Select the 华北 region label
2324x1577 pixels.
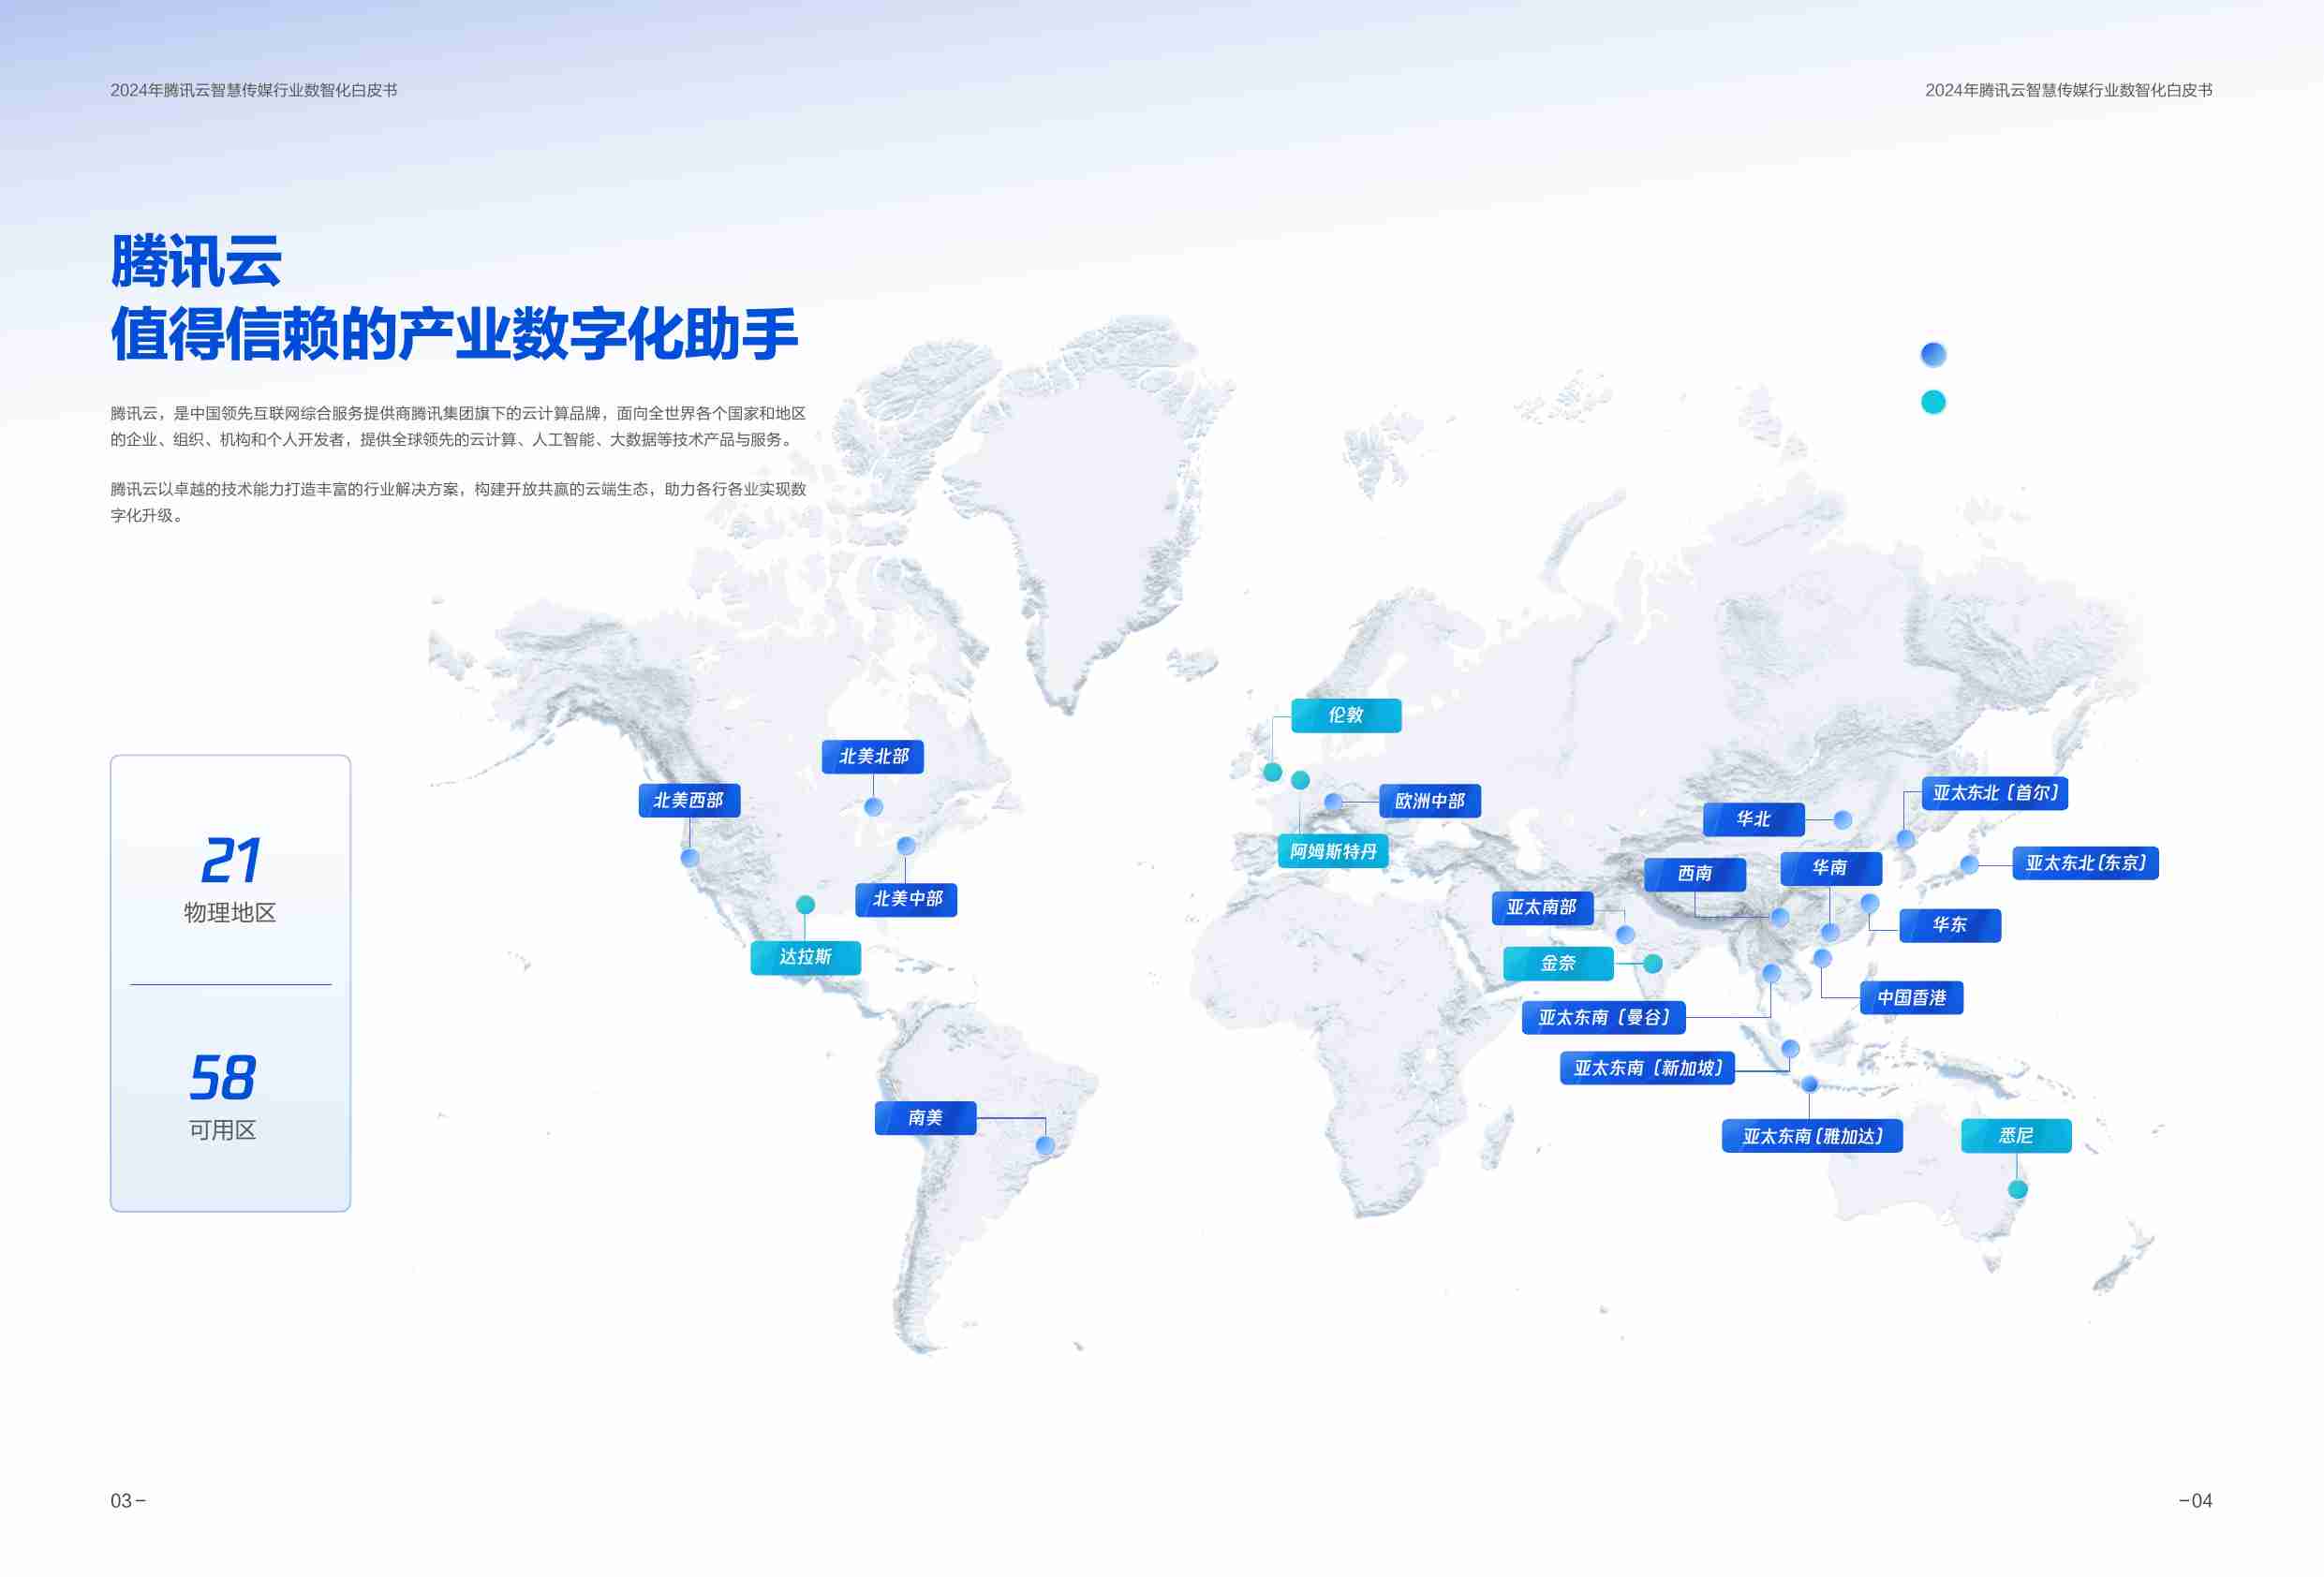[x=1753, y=819]
